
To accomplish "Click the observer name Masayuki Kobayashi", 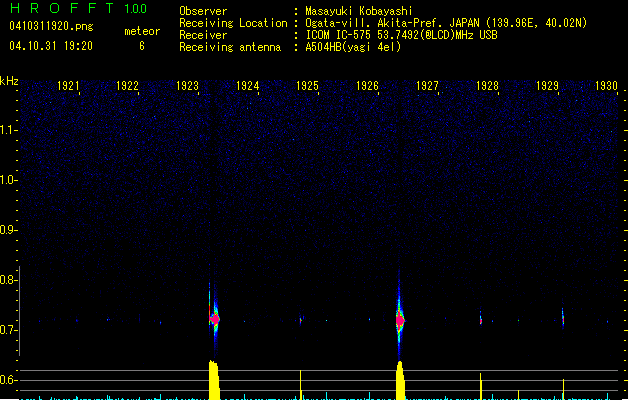I will 359,11.
